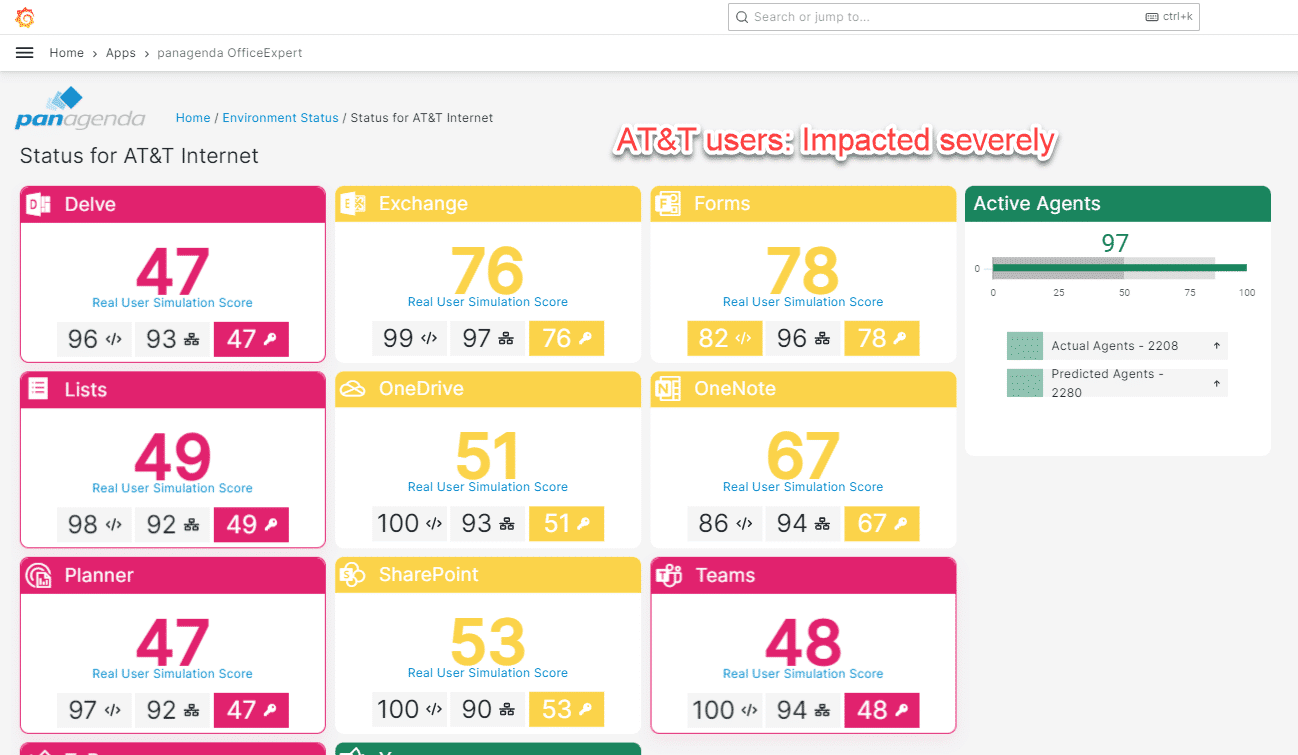Click the OneNote app icon

(668, 389)
